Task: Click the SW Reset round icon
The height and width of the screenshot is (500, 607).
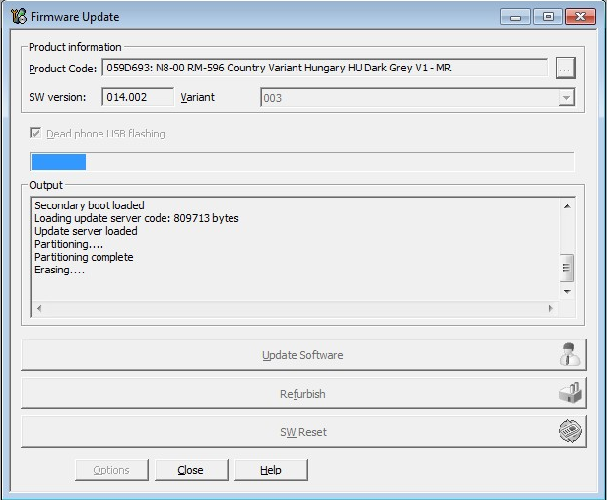Action: coord(569,432)
